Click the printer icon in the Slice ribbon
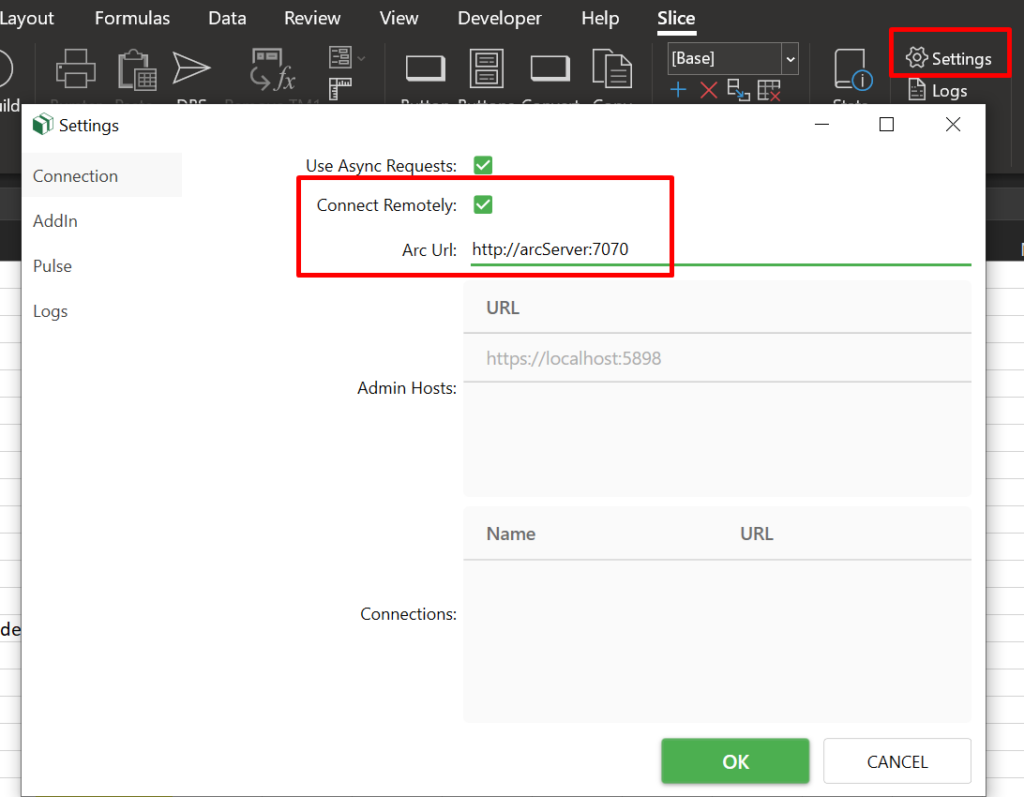 coord(75,70)
